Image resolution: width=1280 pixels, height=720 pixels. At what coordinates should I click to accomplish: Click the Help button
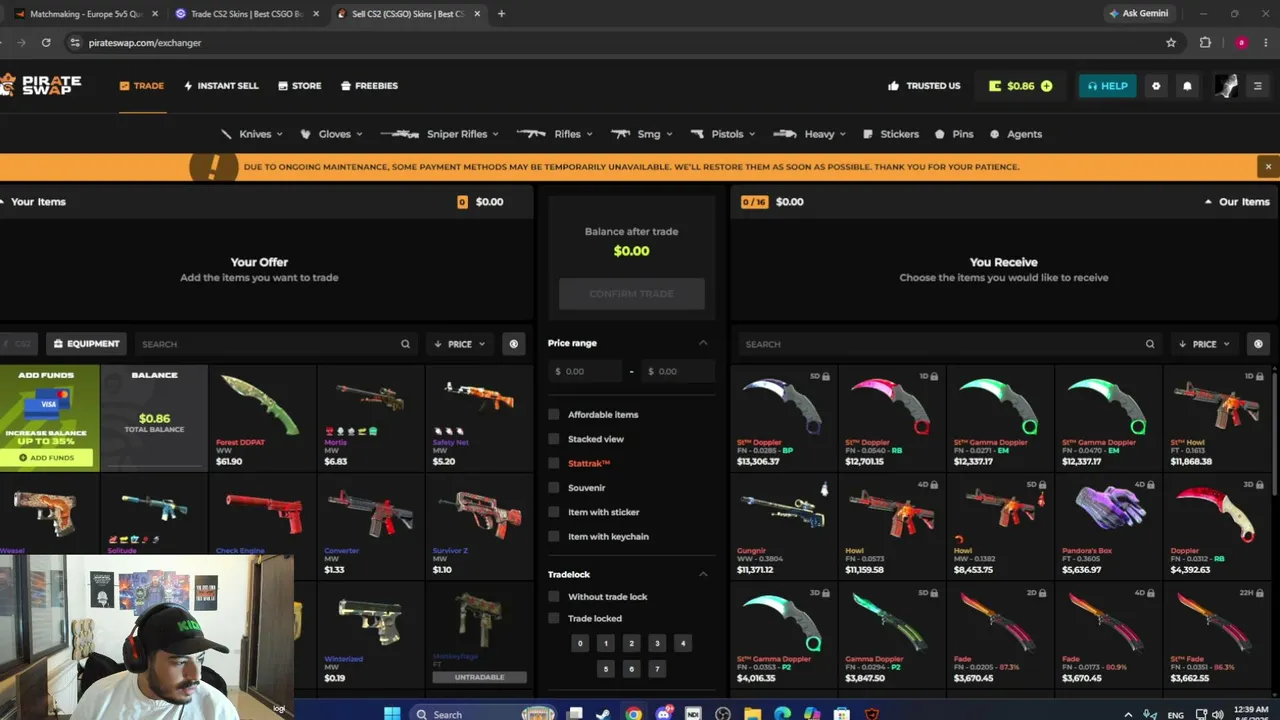[x=1107, y=86]
